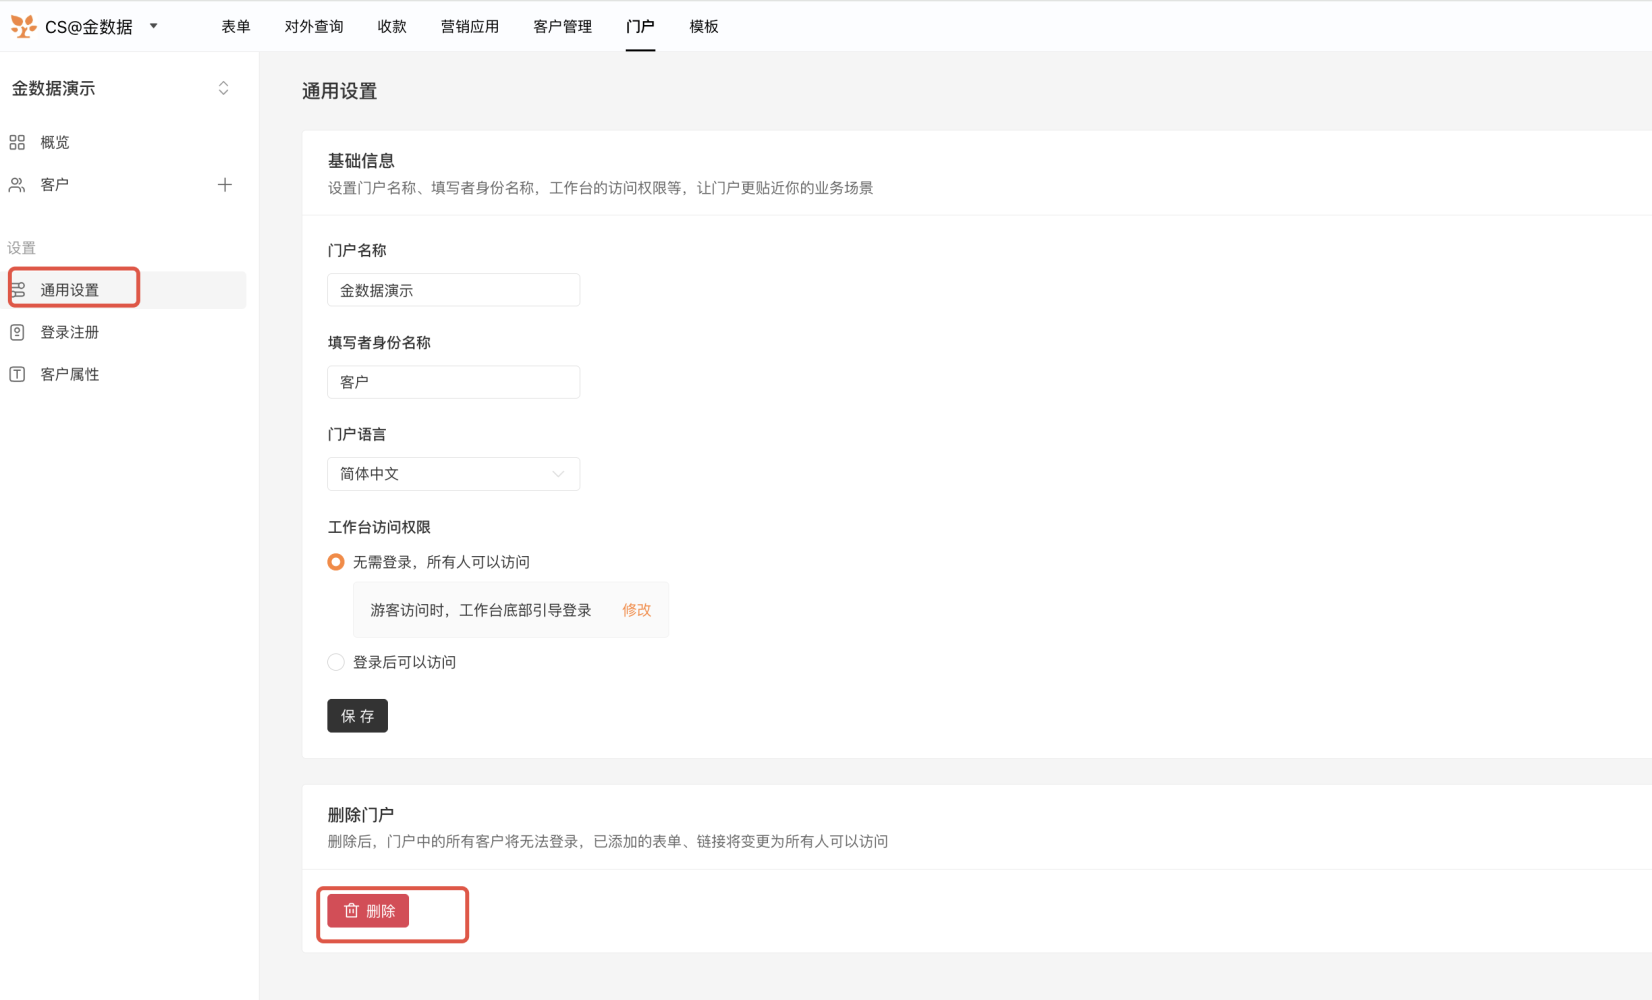This screenshot has width=1652, height=1000.
Task: Focus the 填写者身份名称 input field
Action: 453,382
